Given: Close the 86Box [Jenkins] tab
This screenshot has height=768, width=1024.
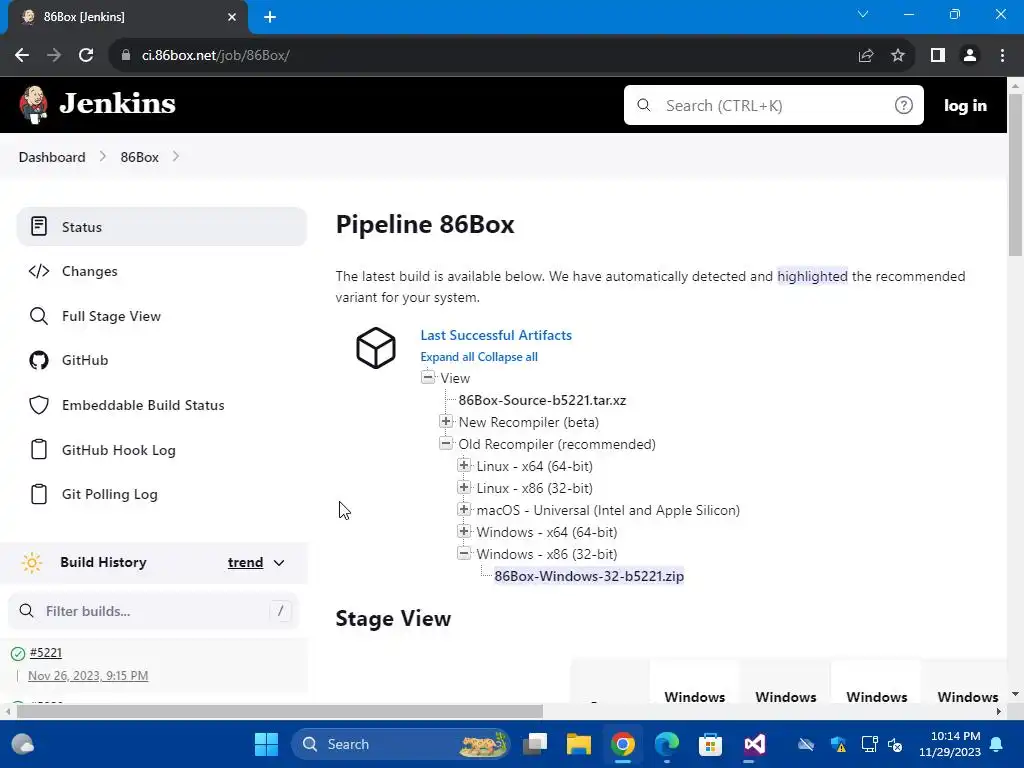Looking at the screenshot, I should 232,17.
